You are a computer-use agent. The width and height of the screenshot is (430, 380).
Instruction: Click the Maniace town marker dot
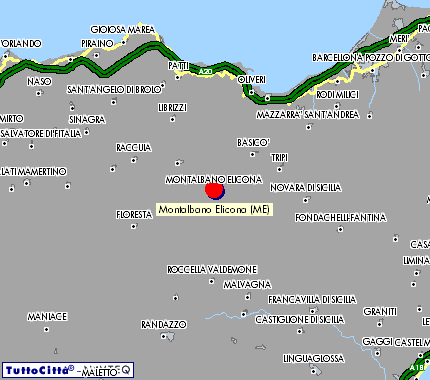pyautogui.click(x=46, y=329)
